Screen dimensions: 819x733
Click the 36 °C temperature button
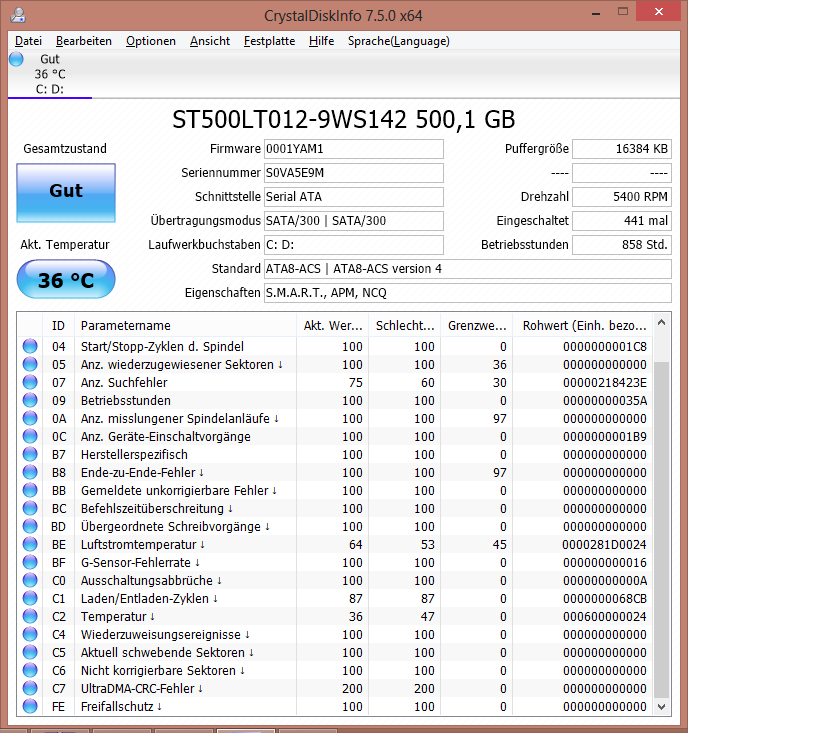(x=66, y=280)
